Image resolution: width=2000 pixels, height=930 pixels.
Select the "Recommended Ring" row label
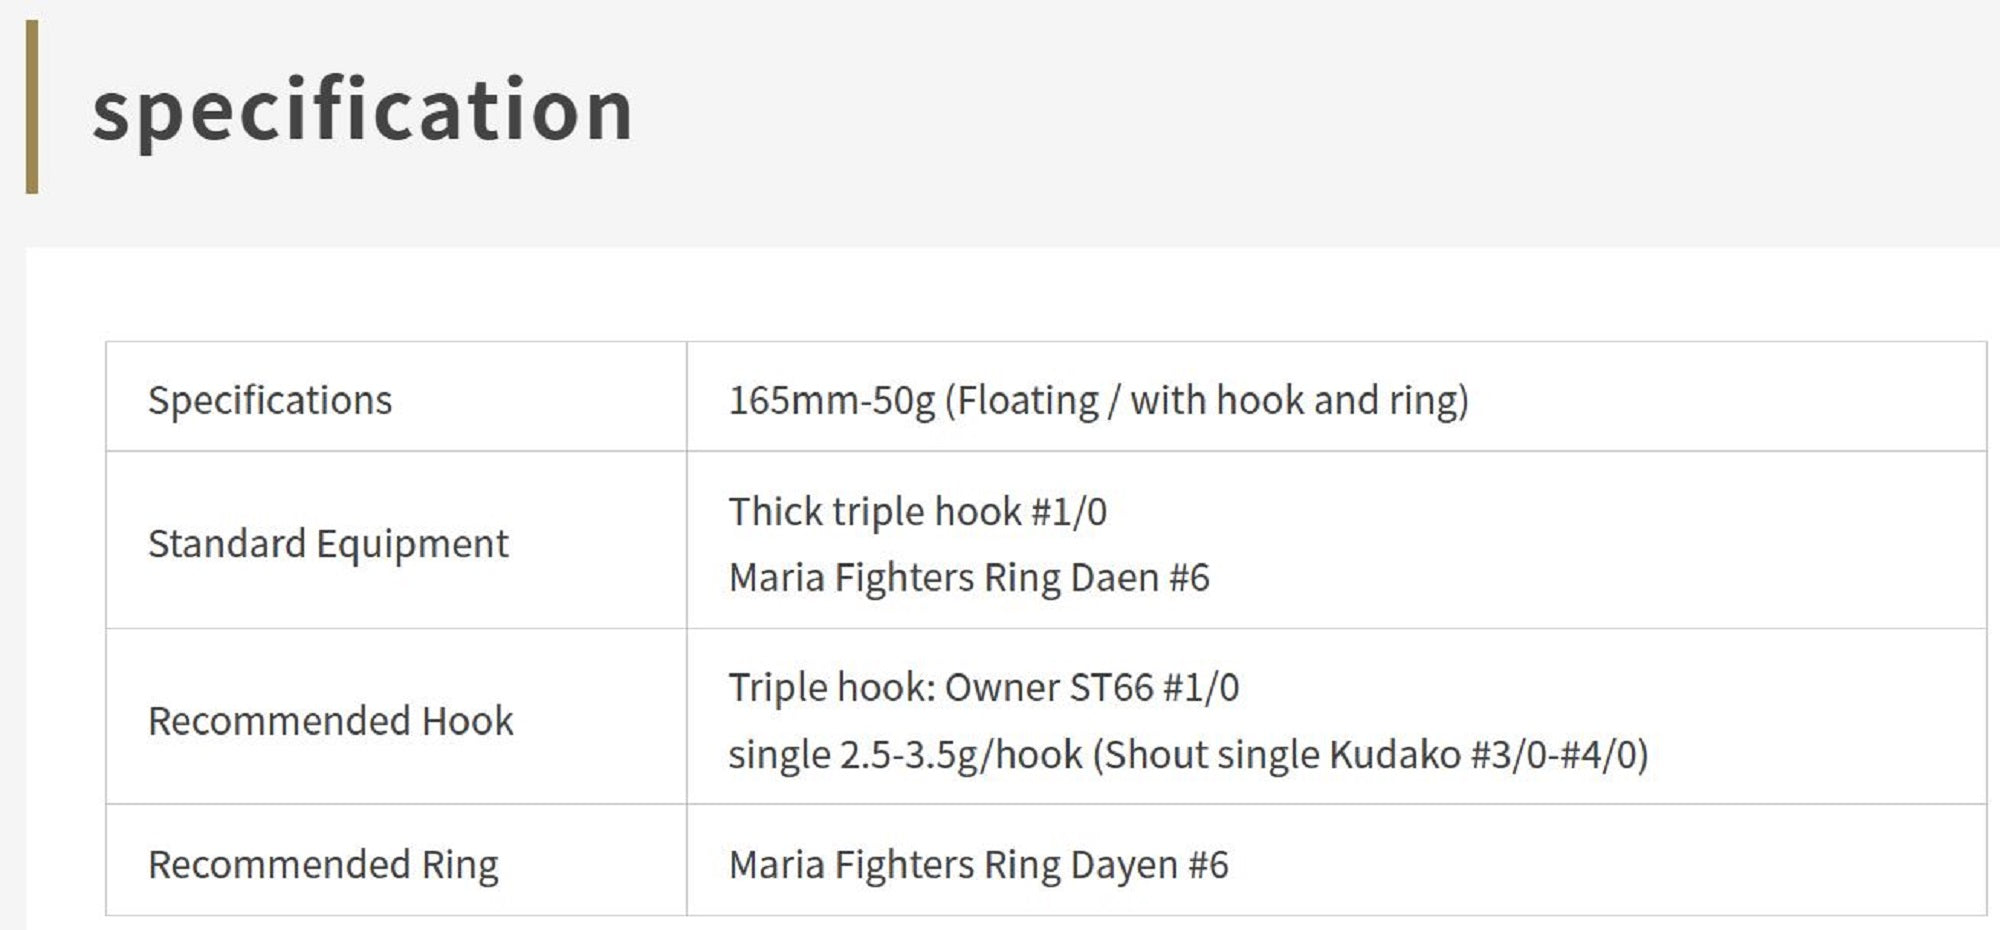pyautogui.click(x=323, y=865)
